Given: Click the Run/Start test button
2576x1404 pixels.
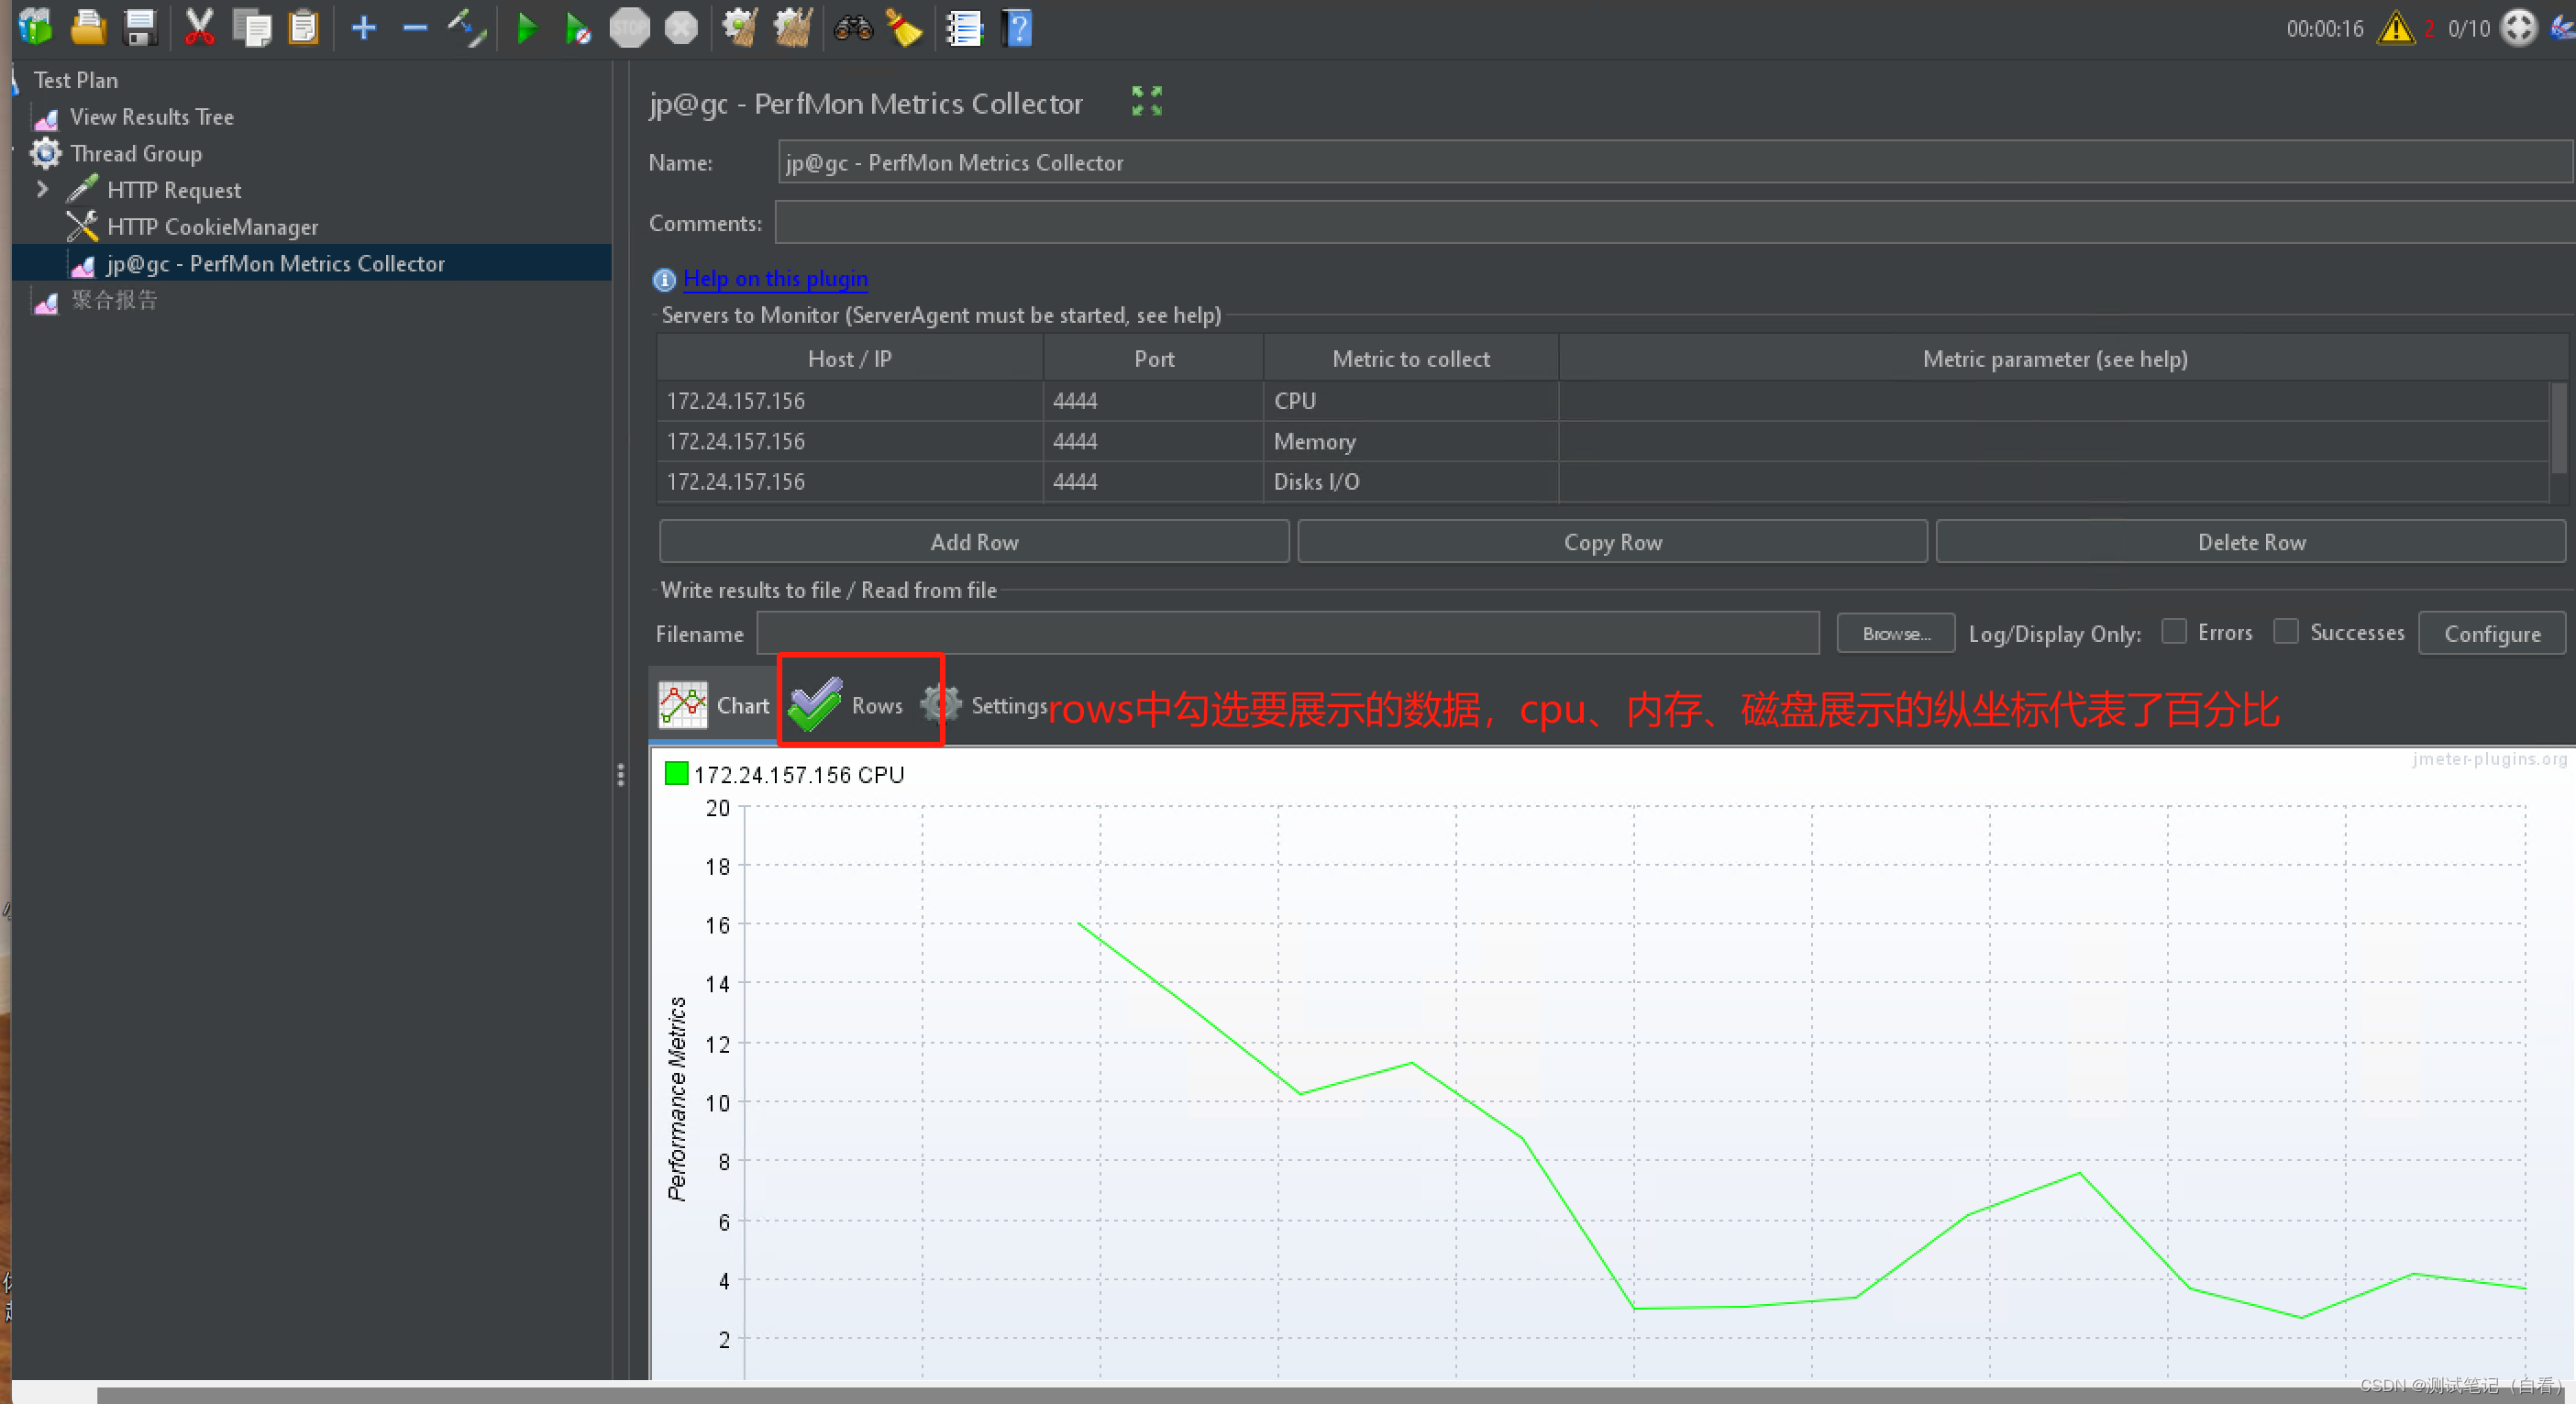Looking at the screenshot, I should [524, 26].
